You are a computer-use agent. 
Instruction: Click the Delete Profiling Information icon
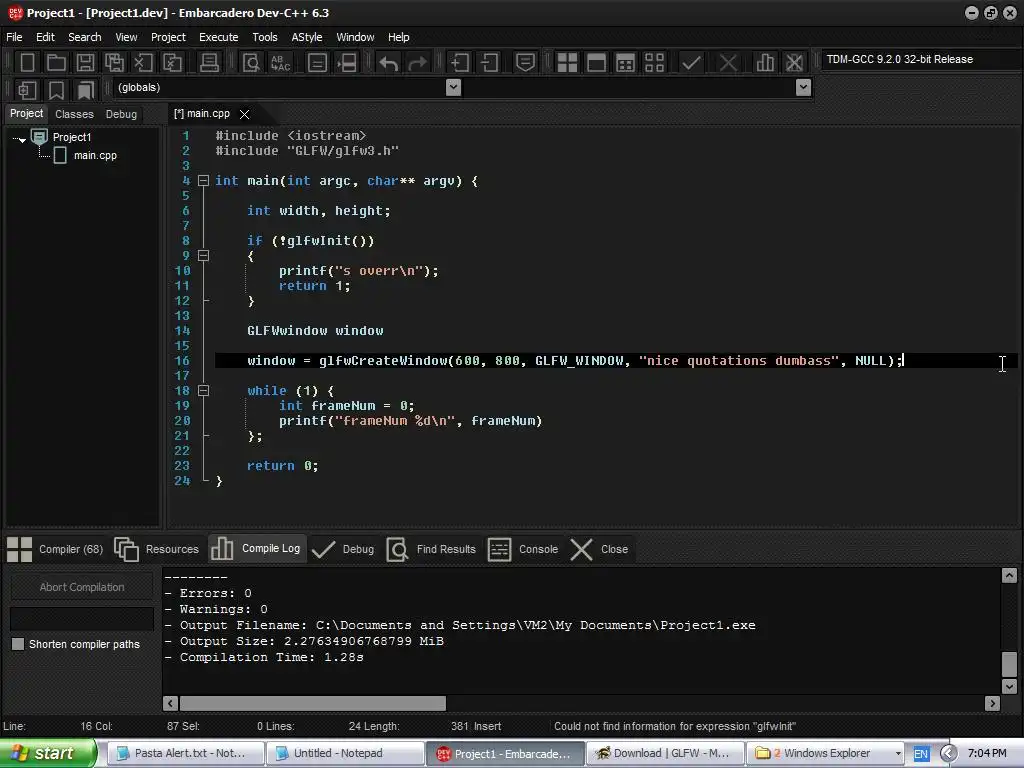tap(794, 63)
